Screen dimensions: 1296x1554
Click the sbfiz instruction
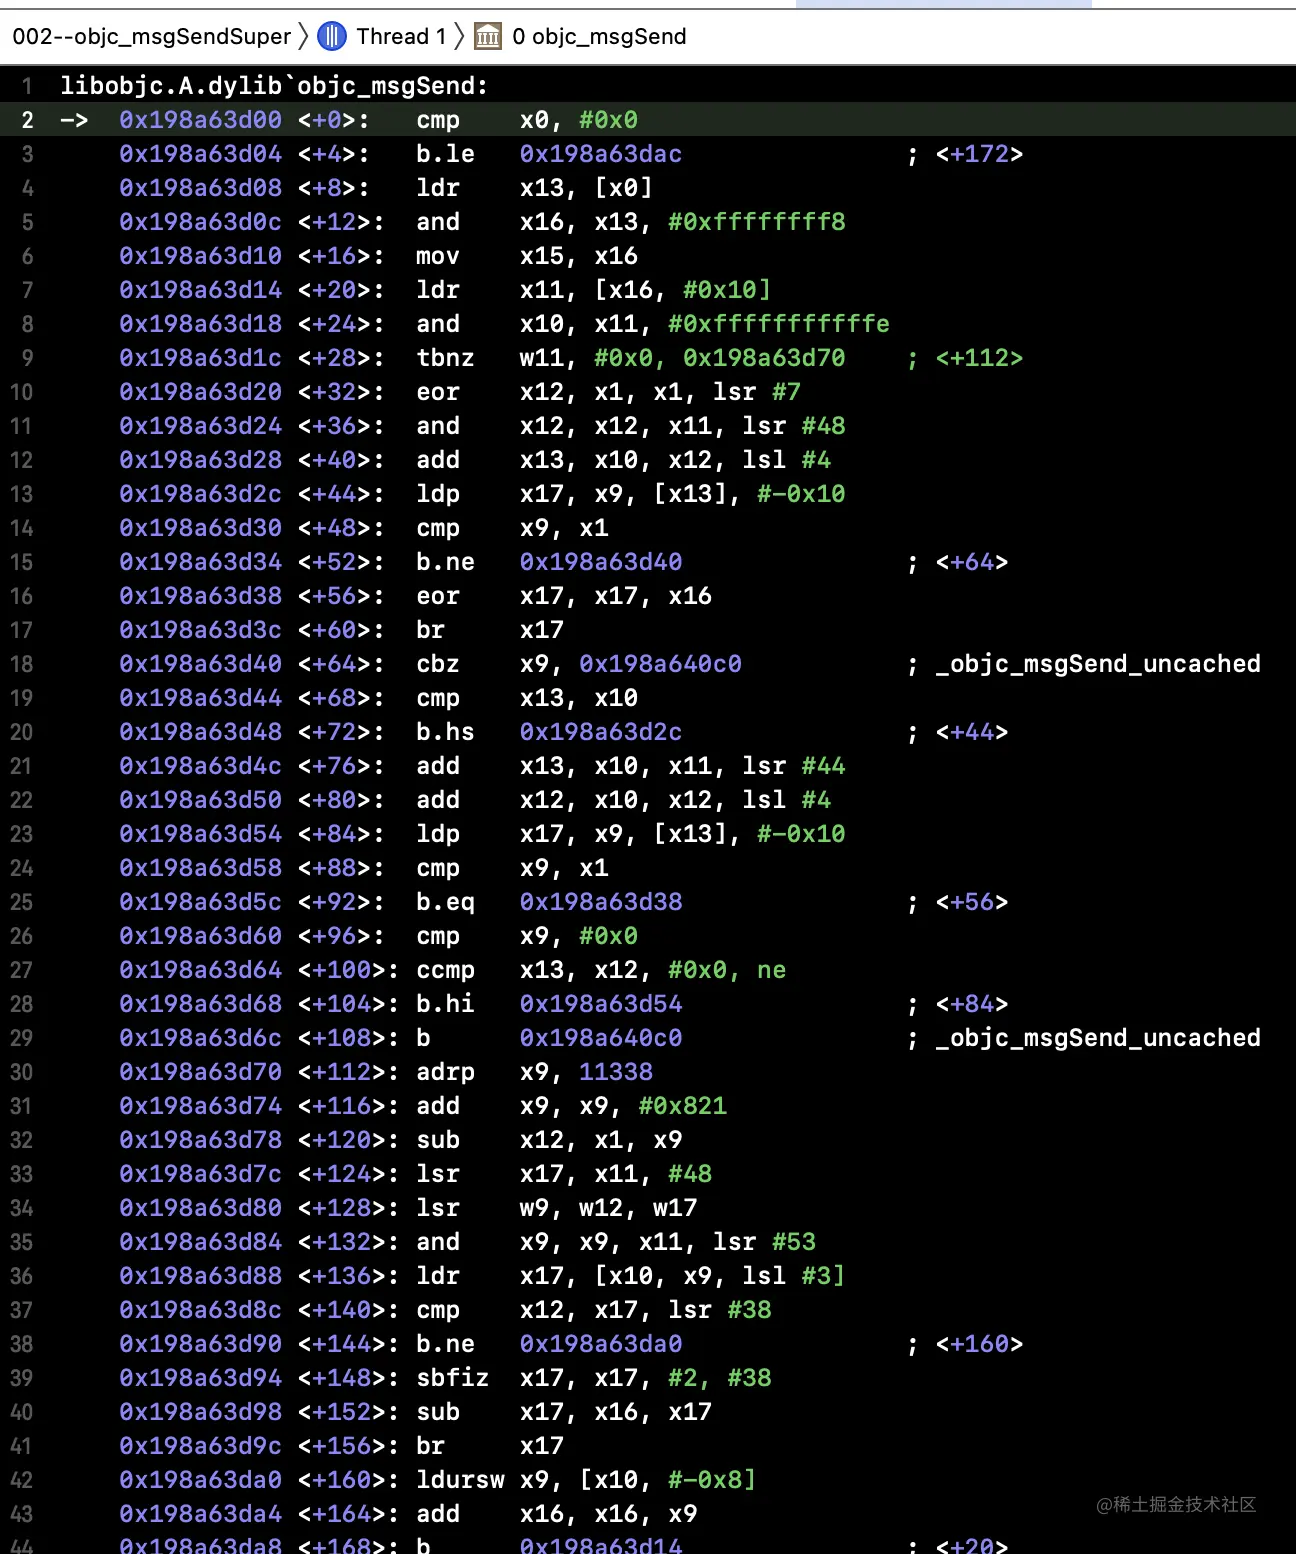point(453,1378)
